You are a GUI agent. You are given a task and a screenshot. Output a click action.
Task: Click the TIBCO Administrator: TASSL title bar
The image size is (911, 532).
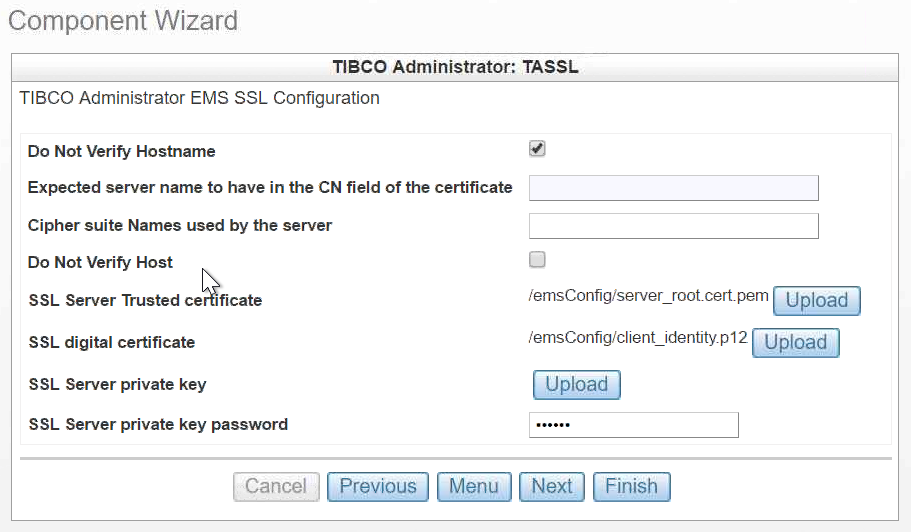pyautogui.click(x=455, y=68)
